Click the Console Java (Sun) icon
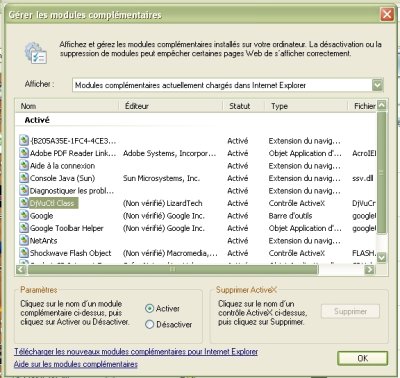400x378 pixels. click(24, 178)
